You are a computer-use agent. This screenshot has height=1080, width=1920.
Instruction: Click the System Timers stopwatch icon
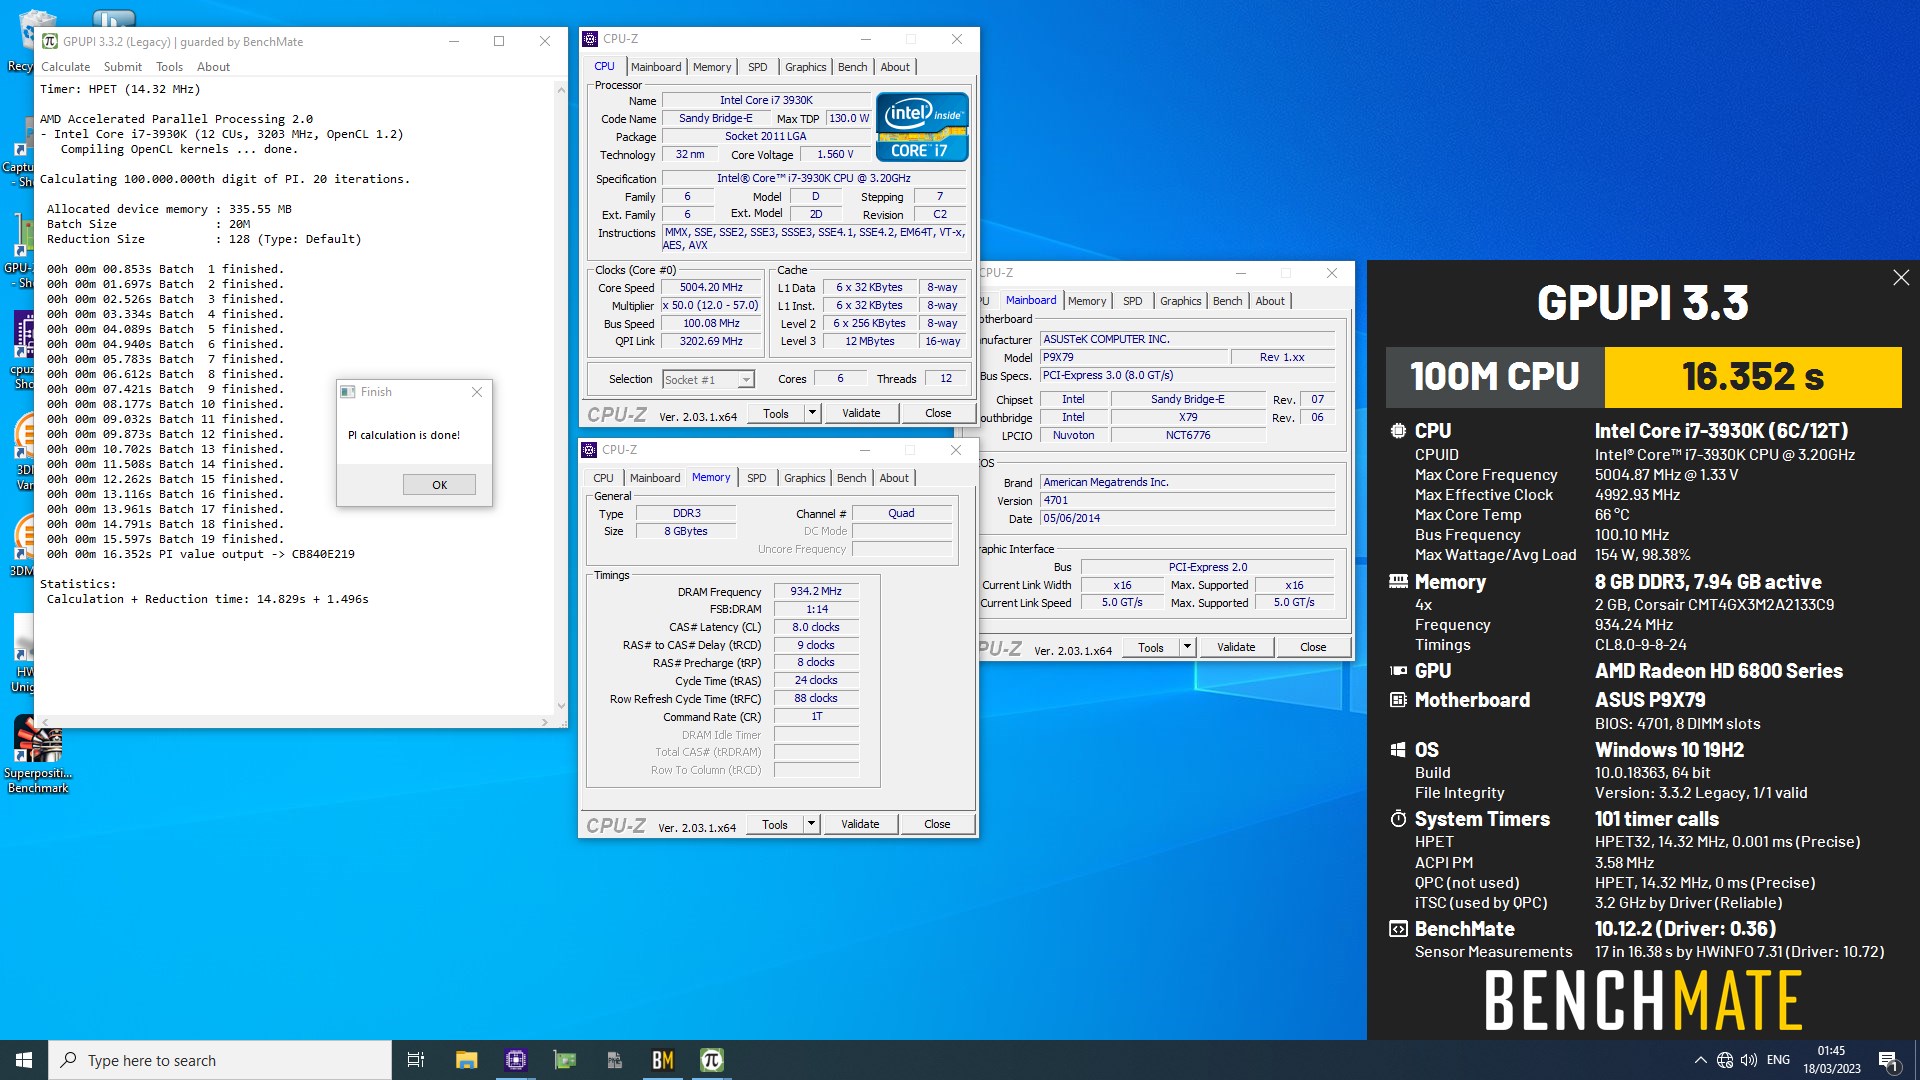1398,819
